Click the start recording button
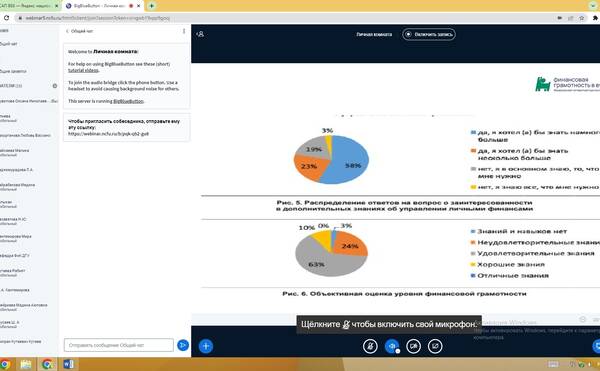600x371 pixels. [x=429, y=34]
